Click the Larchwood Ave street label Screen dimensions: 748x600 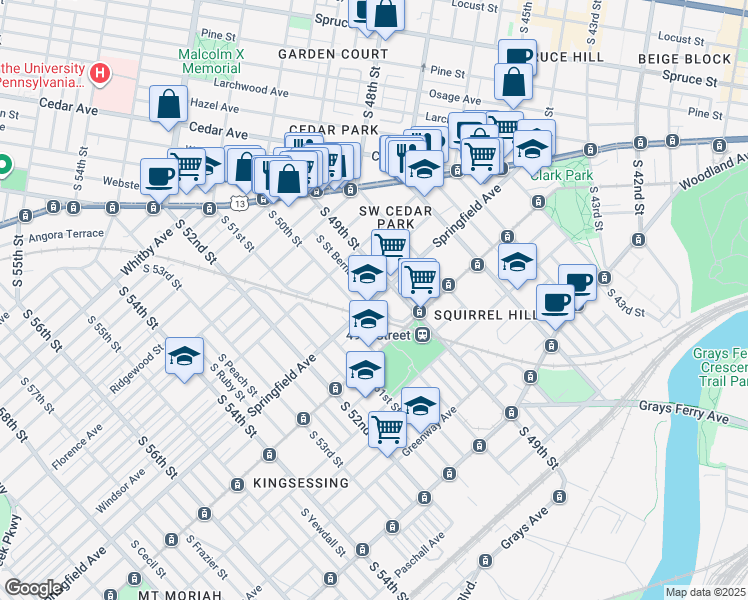coord(251,88)
